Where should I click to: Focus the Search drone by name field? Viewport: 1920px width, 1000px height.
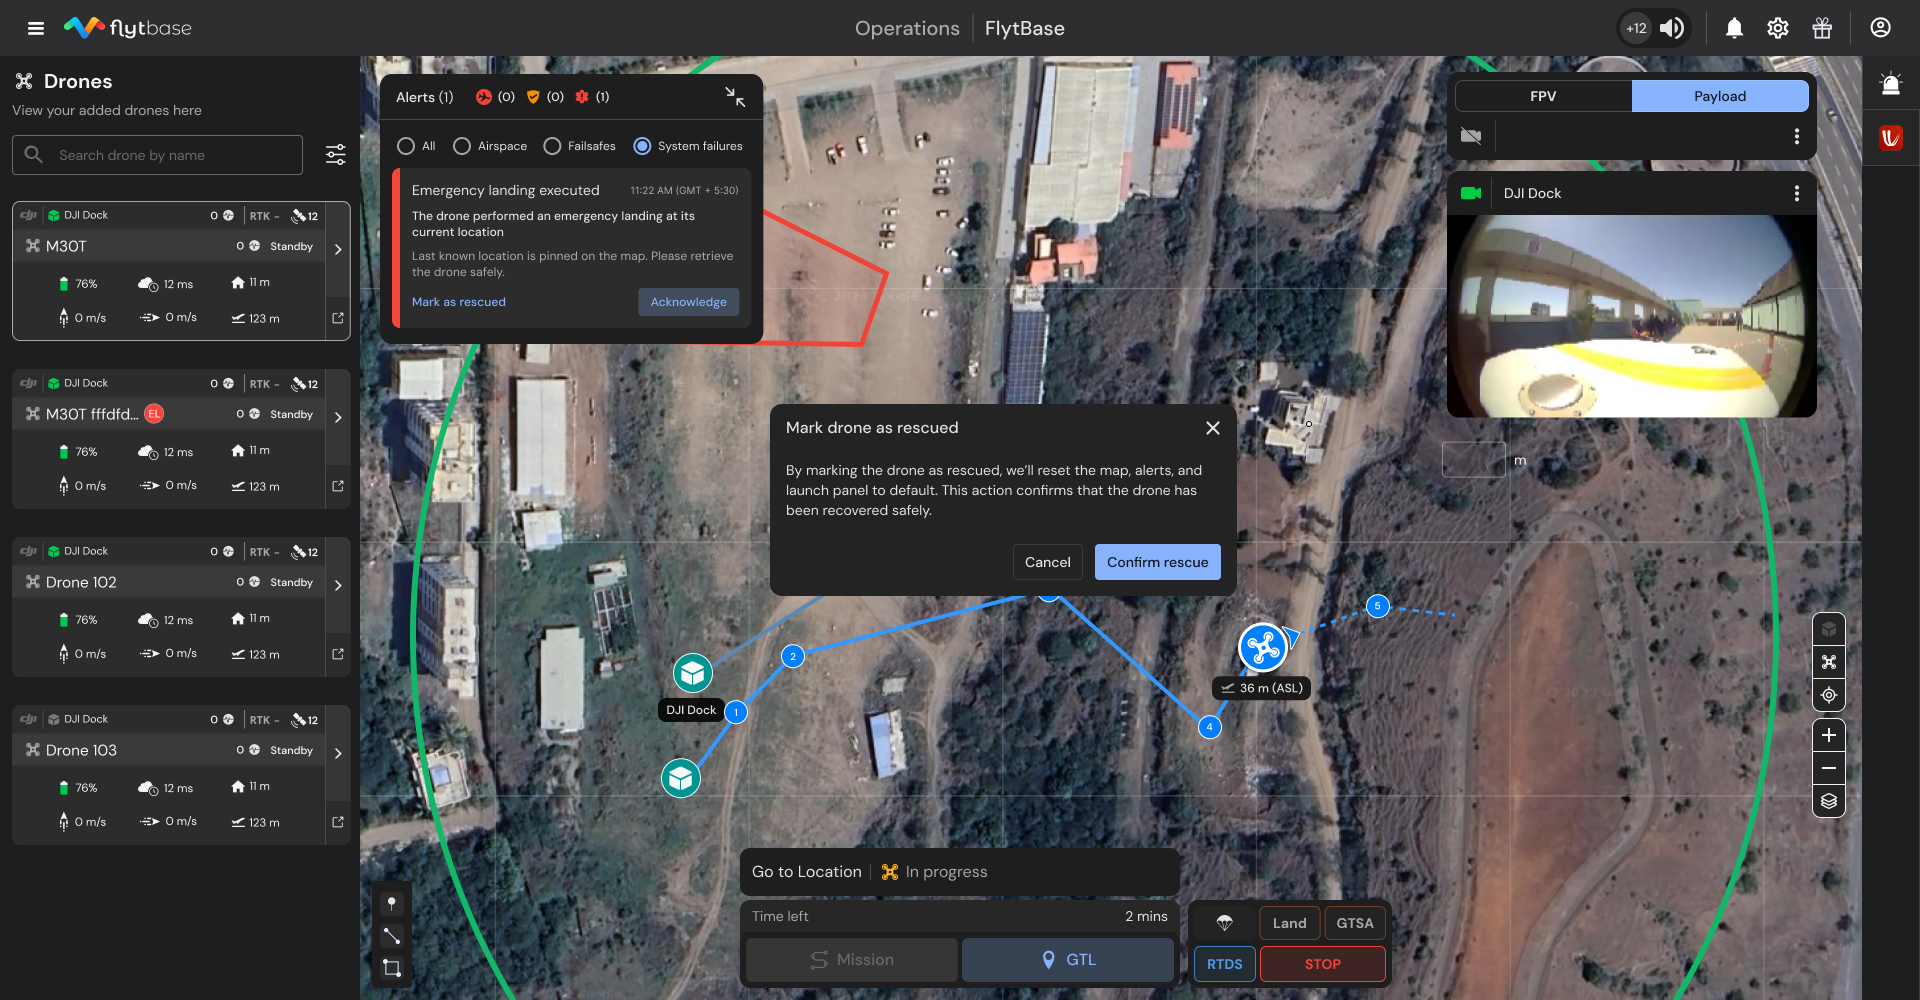[157, 155]
